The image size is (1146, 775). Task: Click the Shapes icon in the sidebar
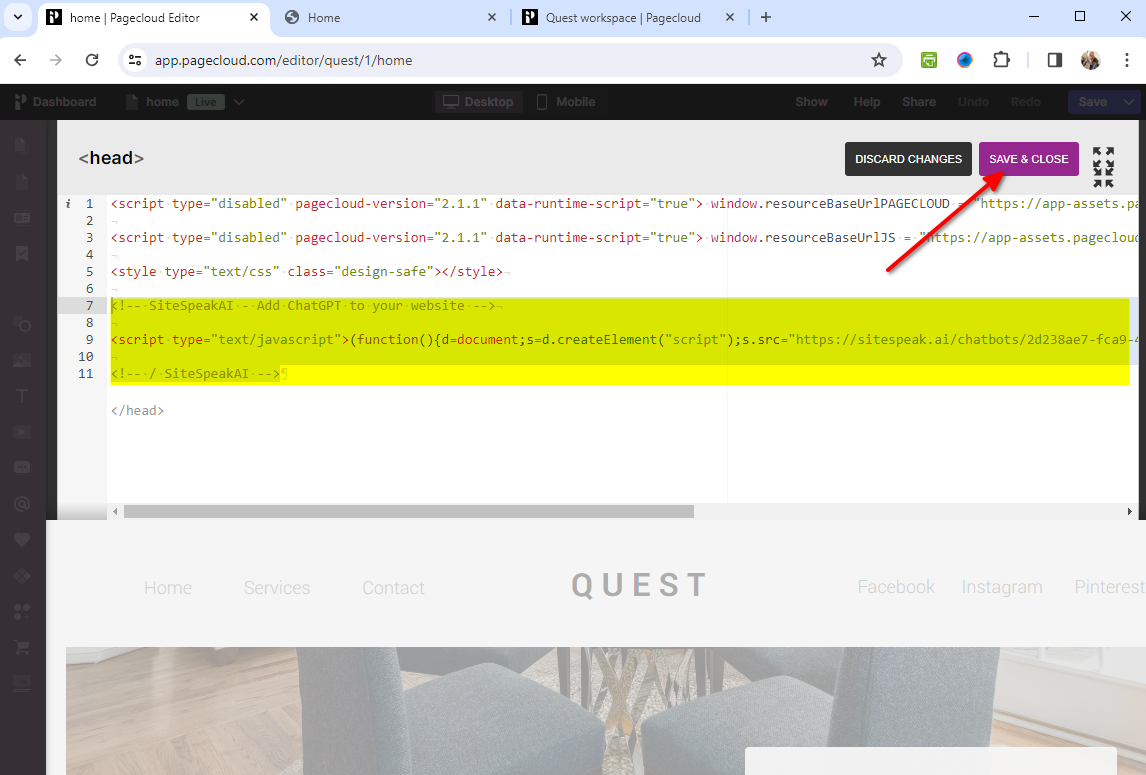(x=21, y=324)
